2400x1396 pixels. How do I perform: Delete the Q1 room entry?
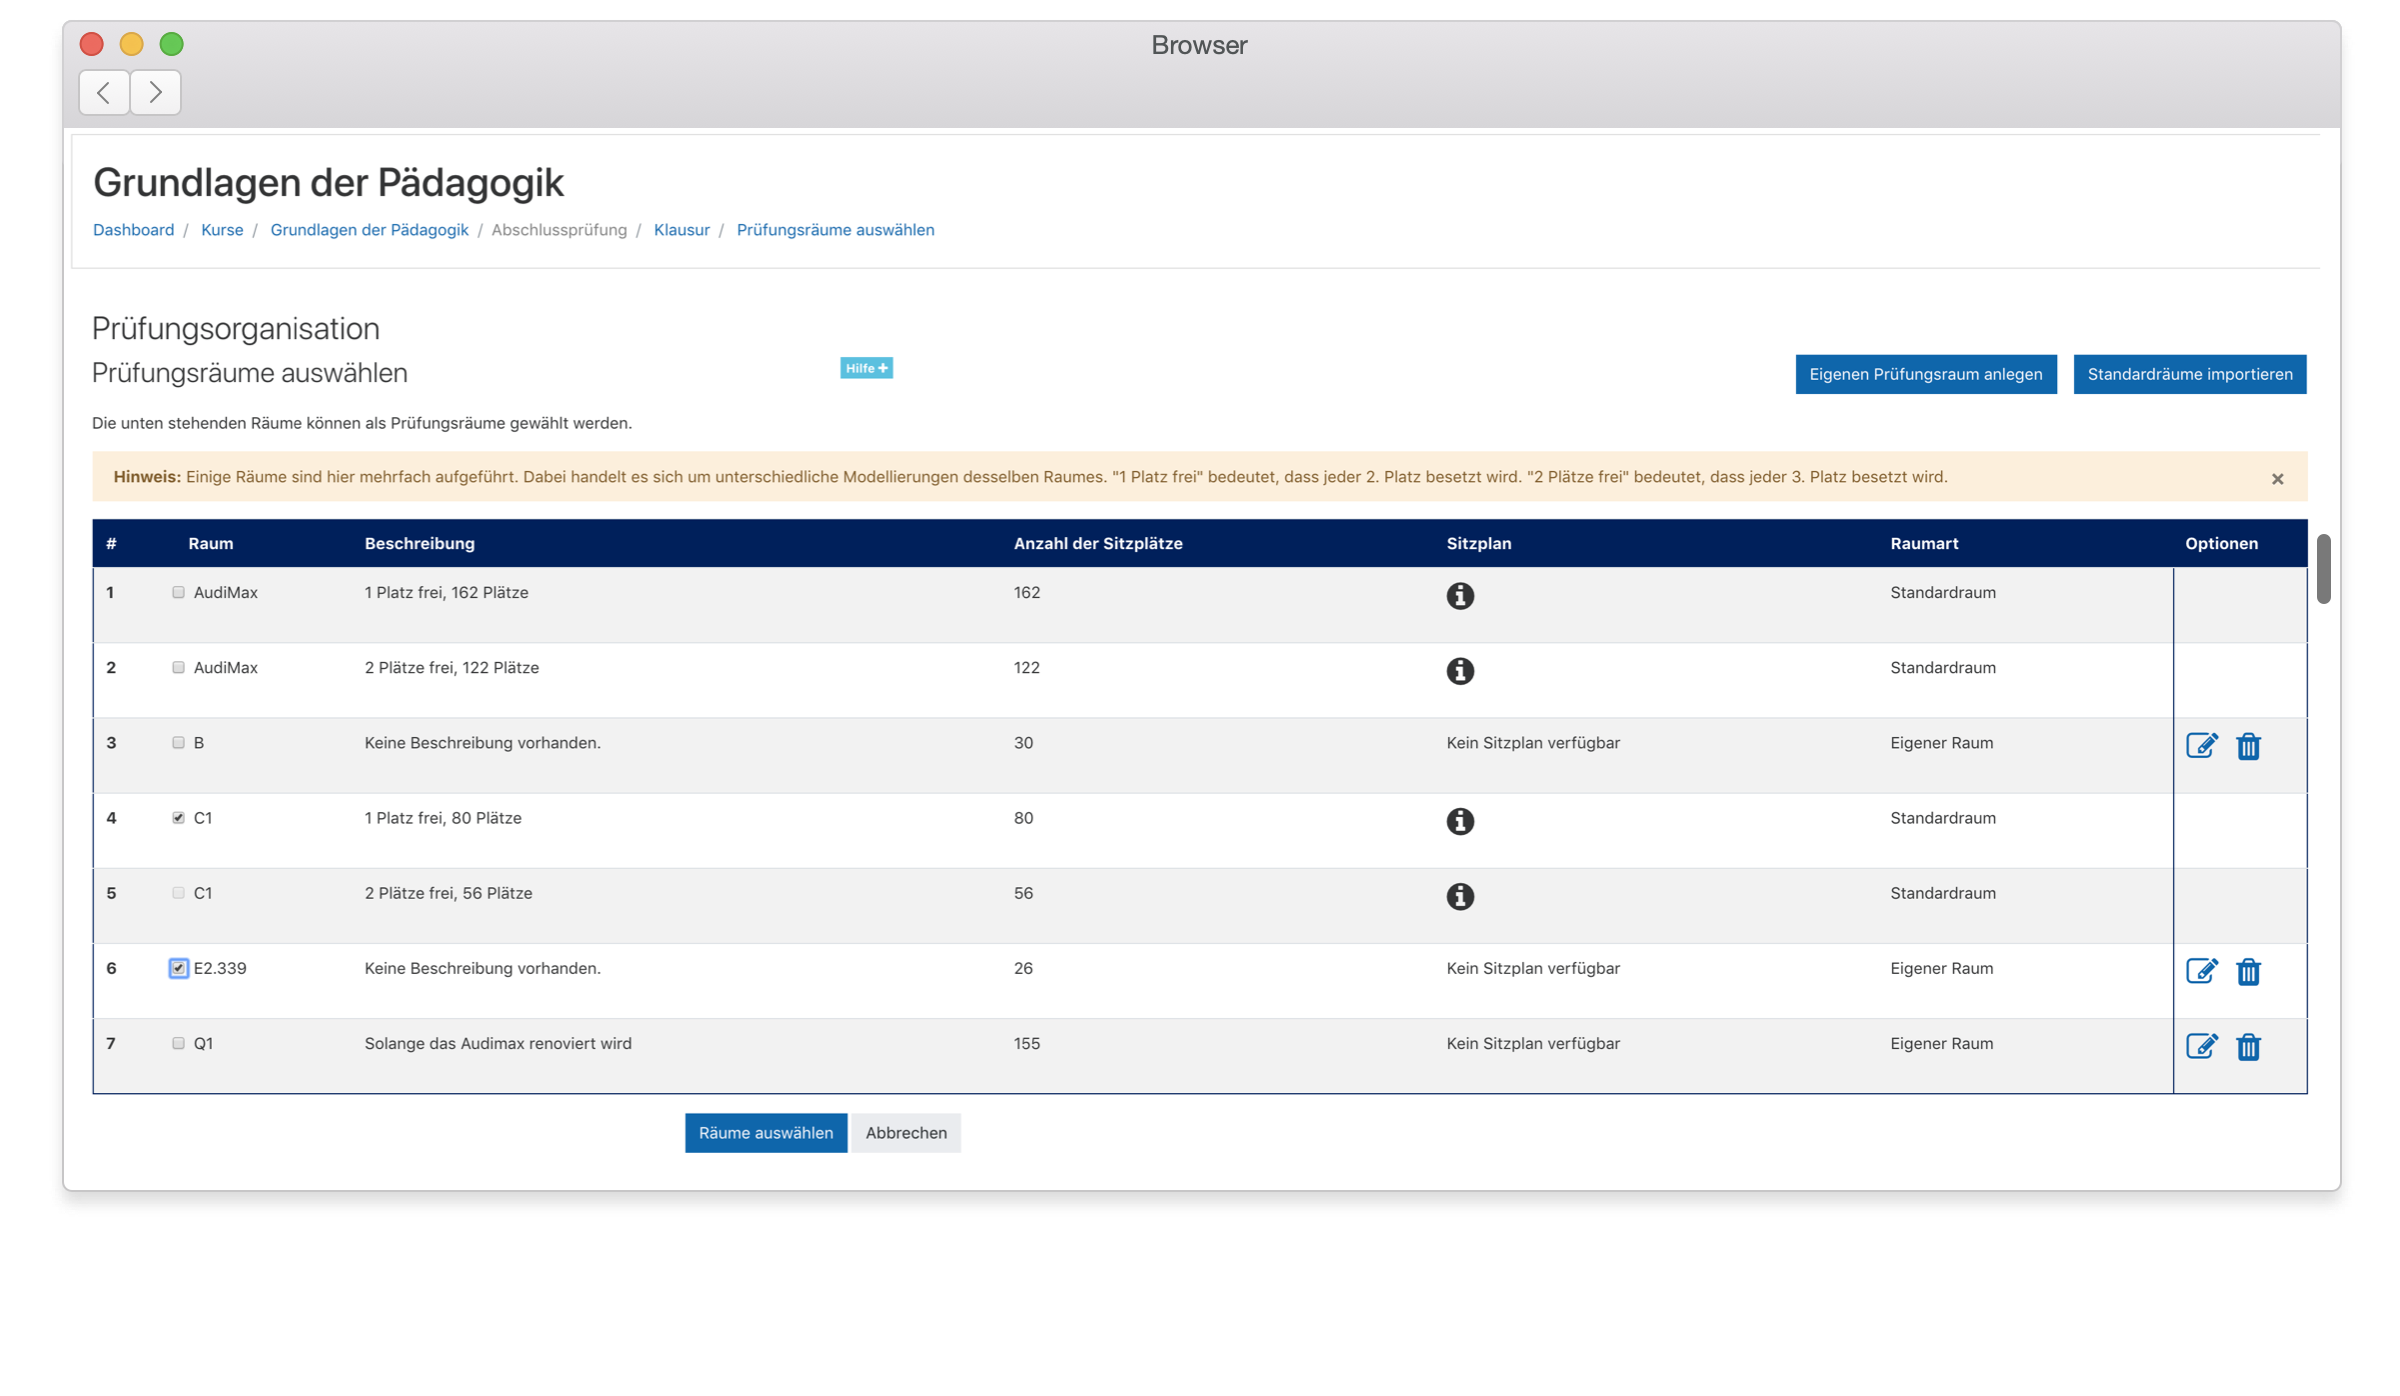tap(2248, 1046)
